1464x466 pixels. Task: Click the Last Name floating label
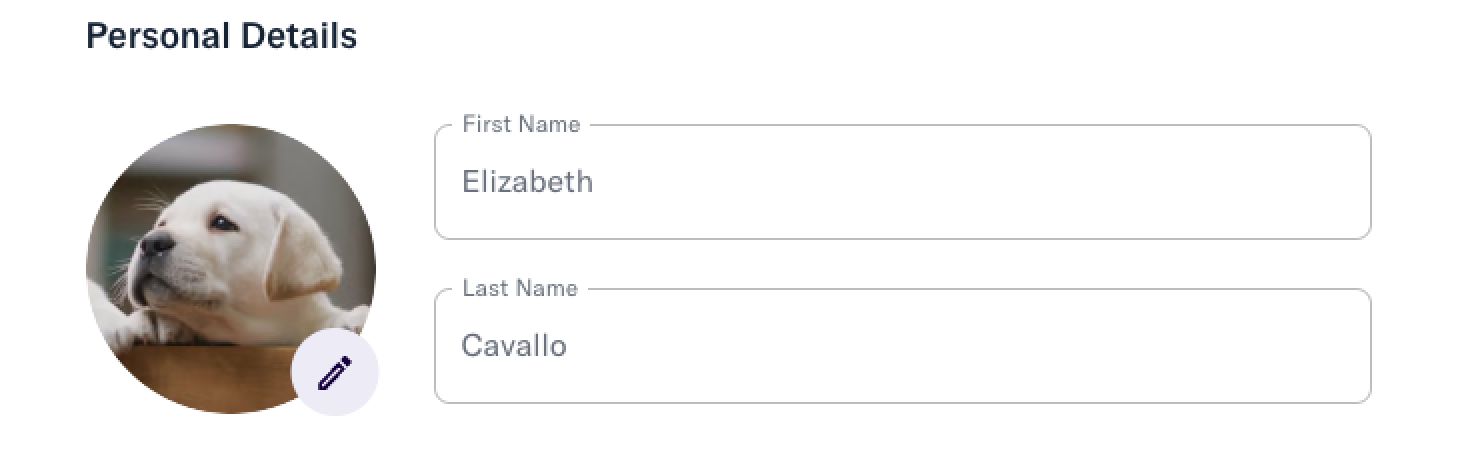point(520,288)
